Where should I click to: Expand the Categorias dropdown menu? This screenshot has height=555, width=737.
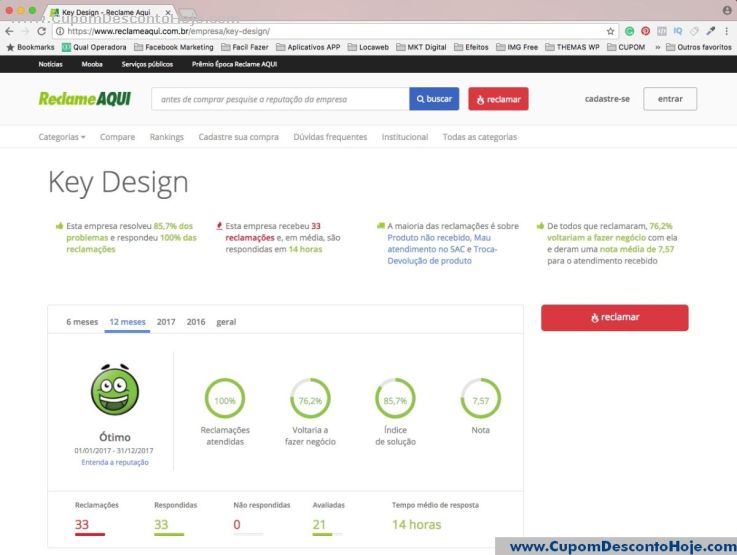click(x=62, y=137)
